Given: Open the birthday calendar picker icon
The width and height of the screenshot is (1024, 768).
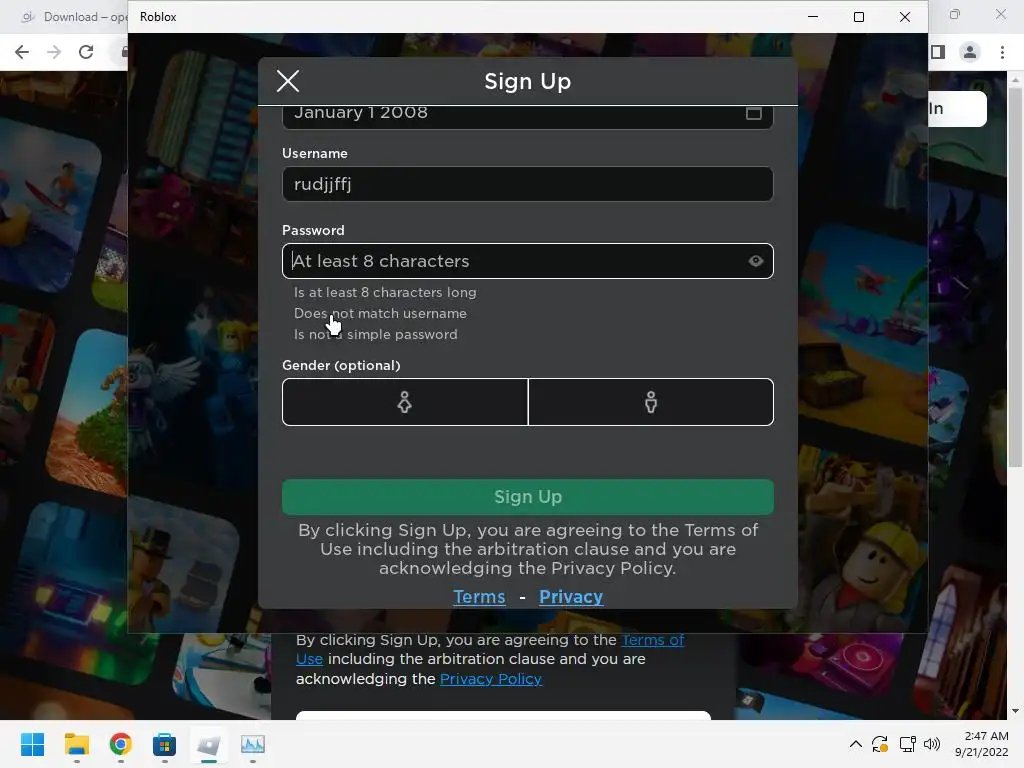Looking at the screenshot, I should click(754, 114).
